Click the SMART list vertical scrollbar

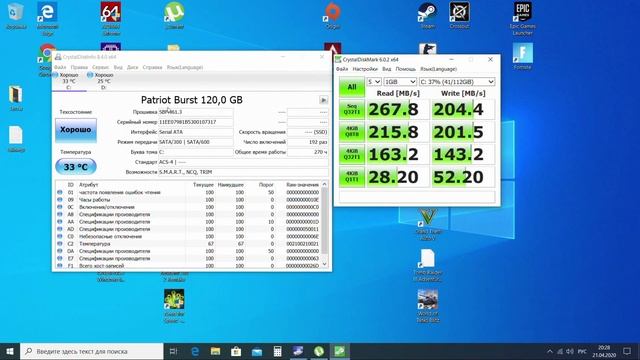[324, 220]
